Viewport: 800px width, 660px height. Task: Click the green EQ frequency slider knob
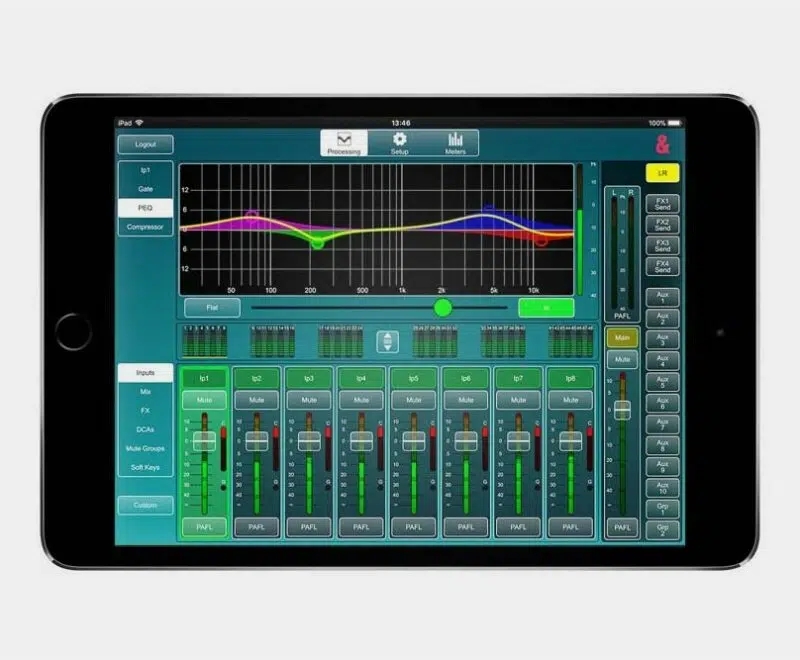[x=443, y=307]
